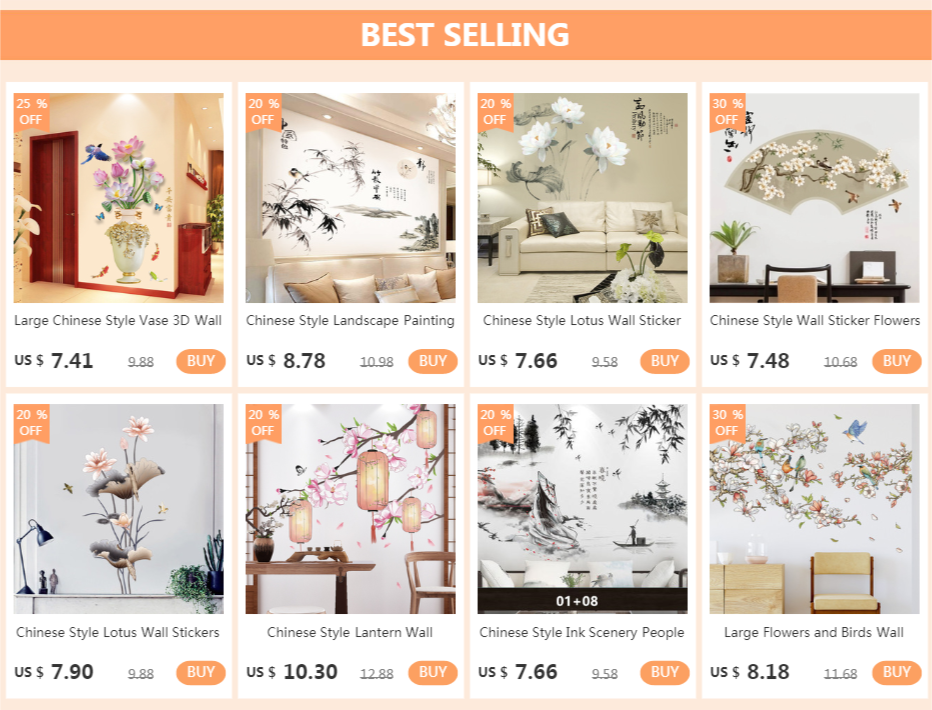Click BUY for the 8.78 landscape painting
The image size is (932, 710).
(433, 361)
